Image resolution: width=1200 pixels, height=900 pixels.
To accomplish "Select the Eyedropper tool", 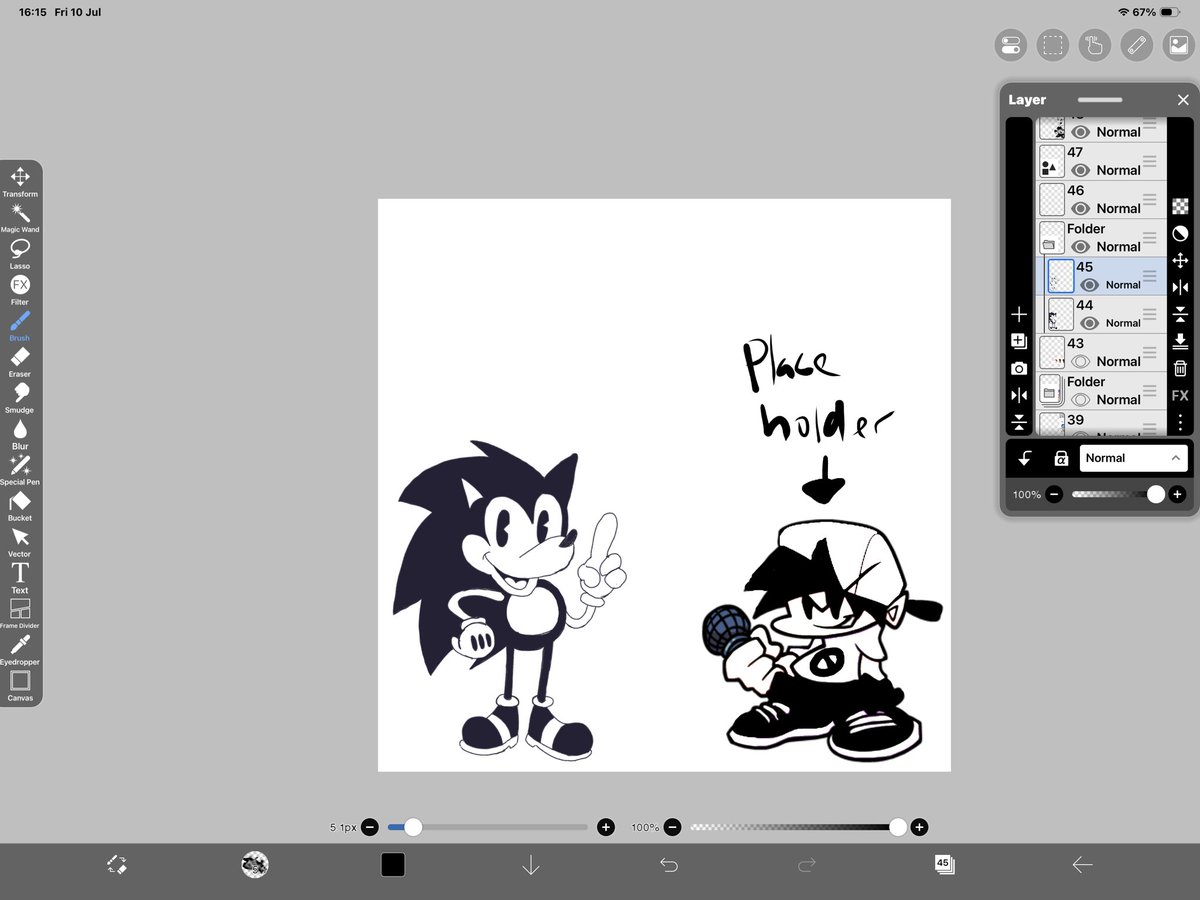I will 20,650.
